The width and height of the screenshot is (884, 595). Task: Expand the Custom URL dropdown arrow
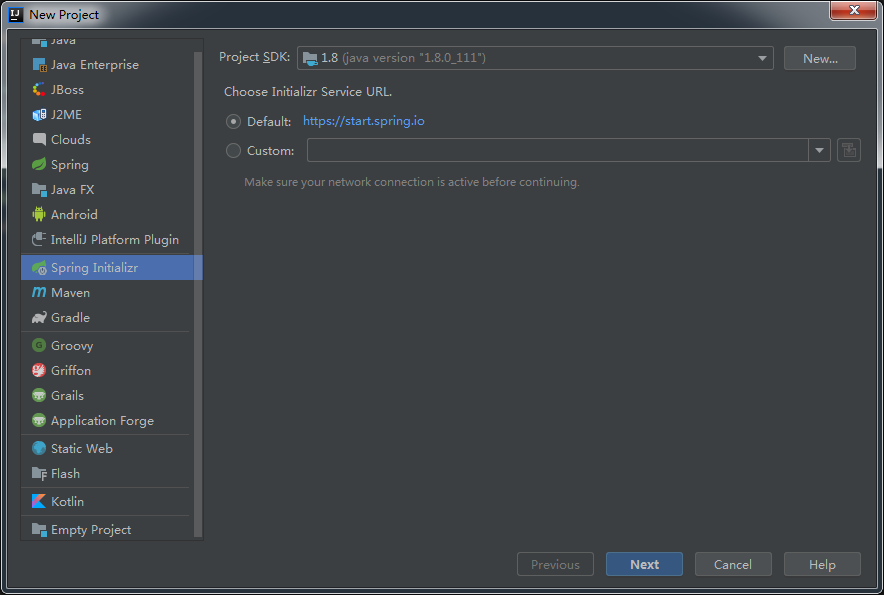820,150
